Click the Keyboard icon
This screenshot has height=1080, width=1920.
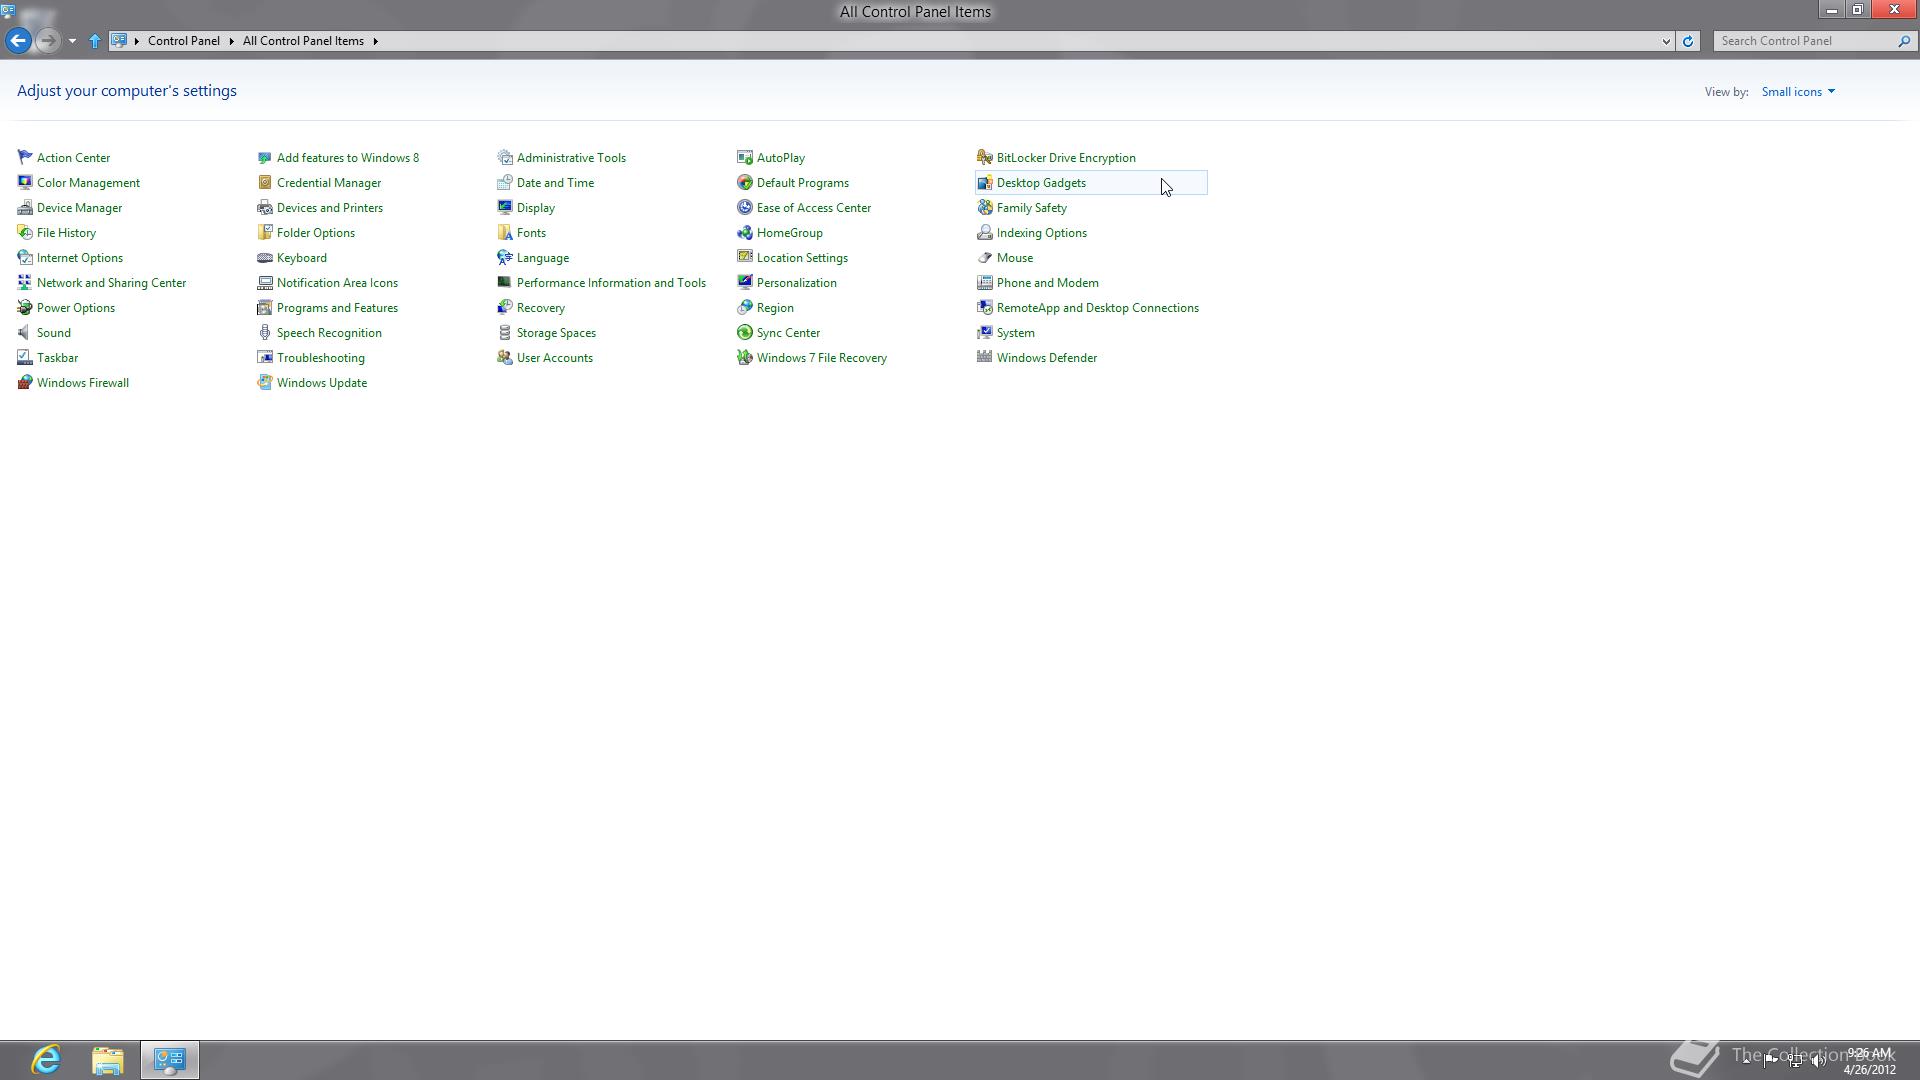[265, 257]
